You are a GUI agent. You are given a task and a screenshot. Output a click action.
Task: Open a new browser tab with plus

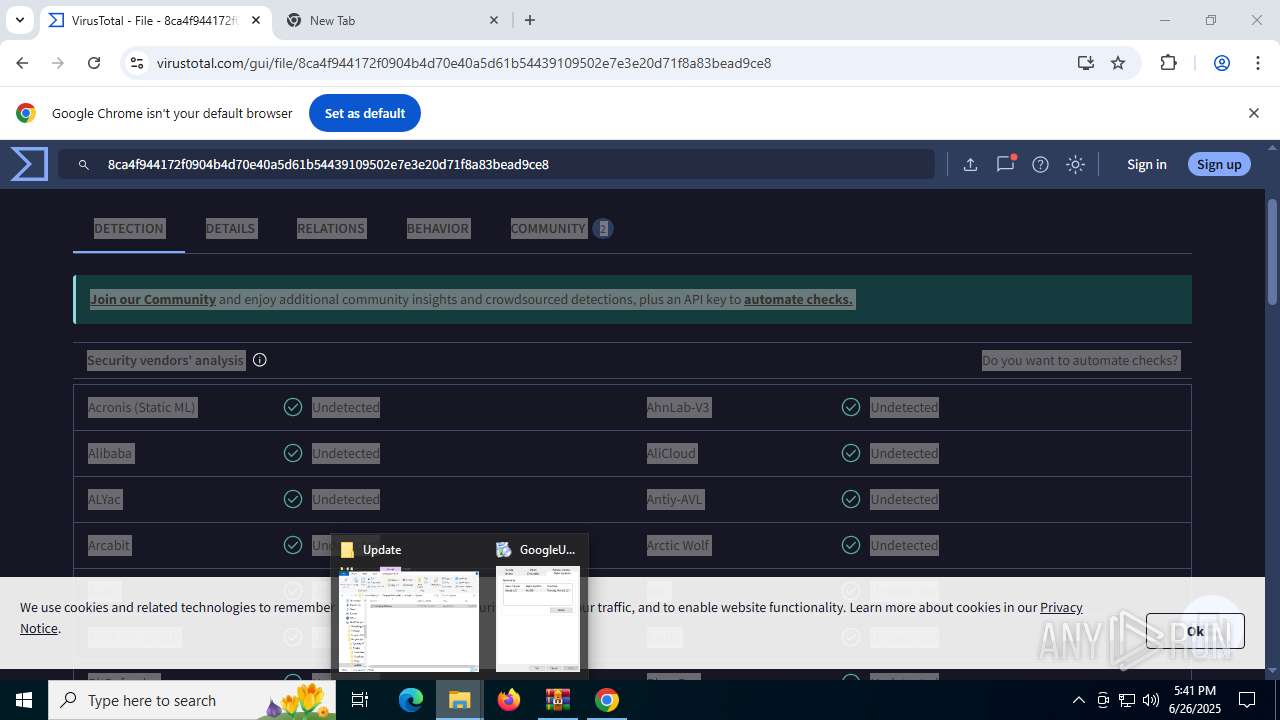pos(530,20)
